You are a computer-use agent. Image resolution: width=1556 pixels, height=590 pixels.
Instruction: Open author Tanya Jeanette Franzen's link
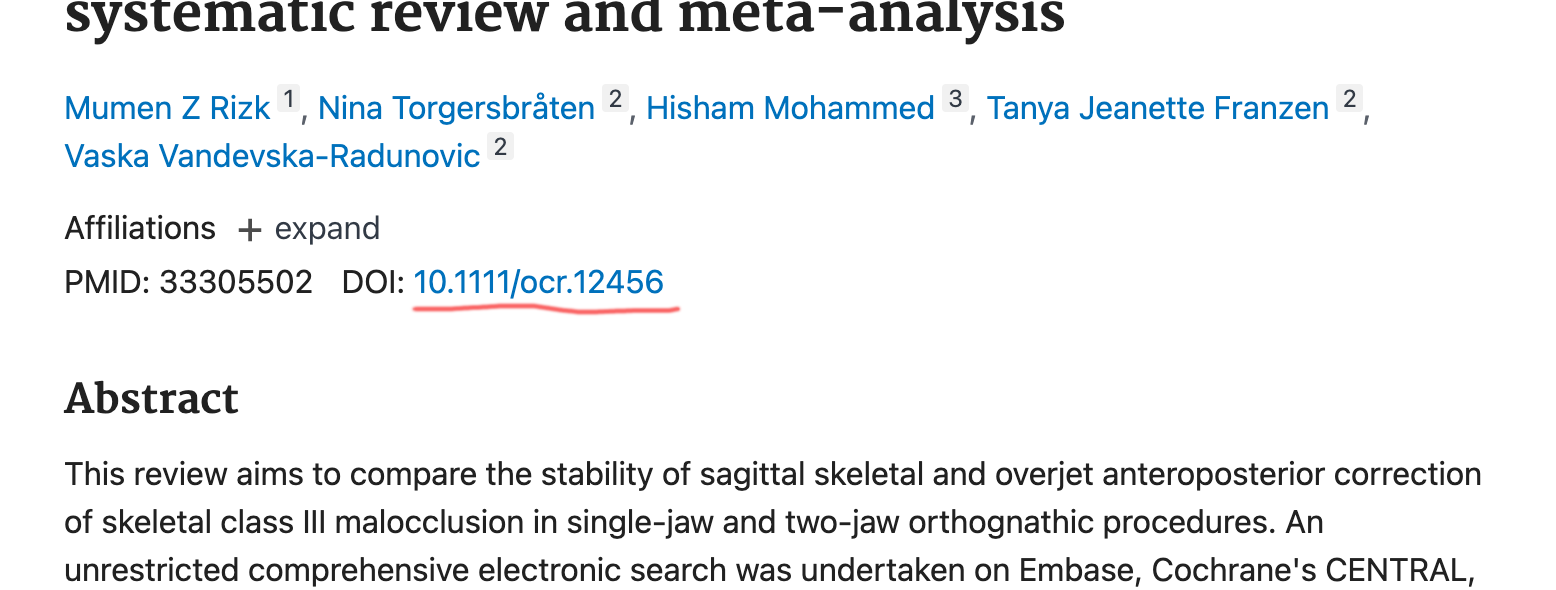click(x=1158, y=108)
